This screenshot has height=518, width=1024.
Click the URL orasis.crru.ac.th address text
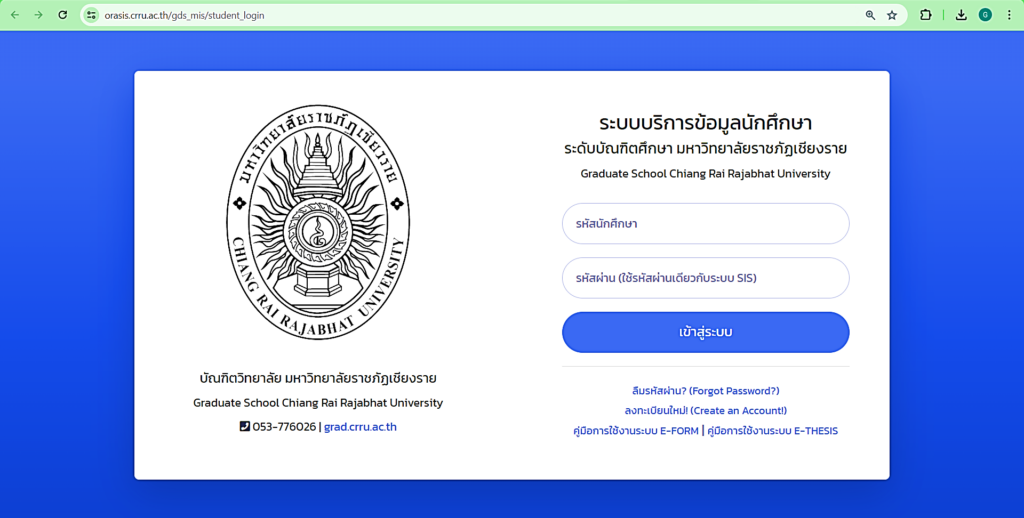184,16
